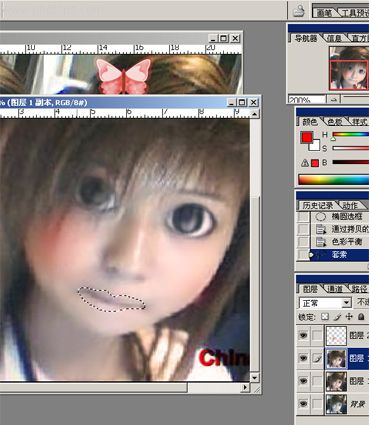Enable lock image pixels brush icon
369x425 pixels.
coord(337,317)
